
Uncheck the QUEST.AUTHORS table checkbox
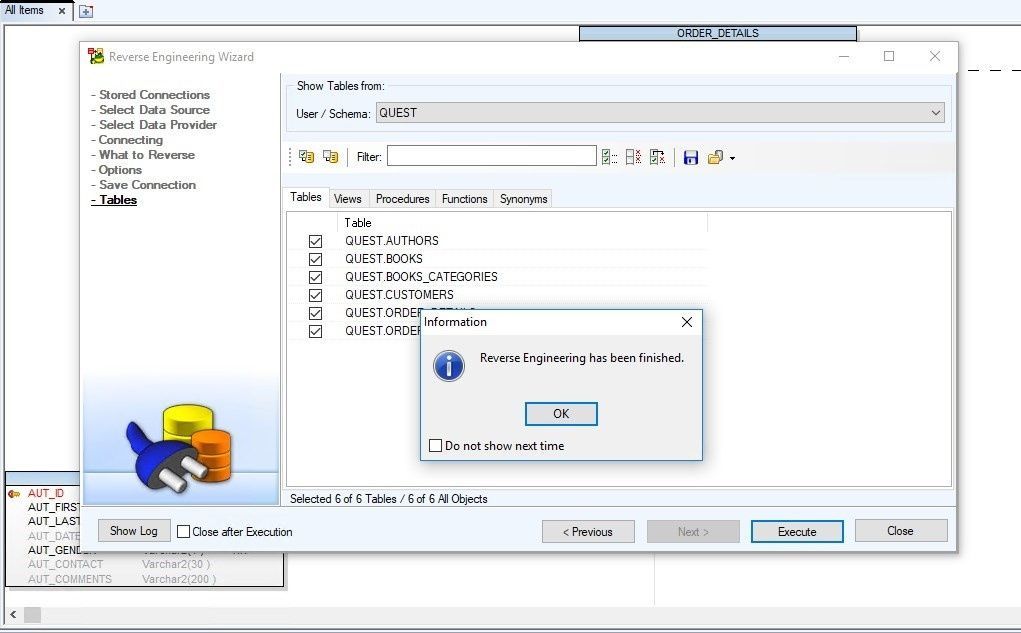(x=315, y=241)
